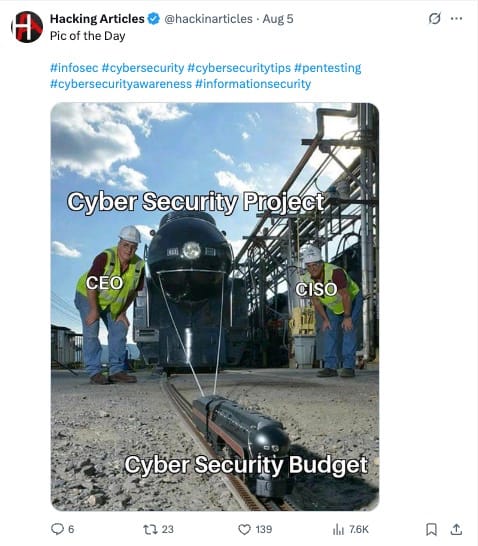Viewport: 478px width, 546px height.
Task: Follow the #infosec hashtag
Action: (74, 68)
